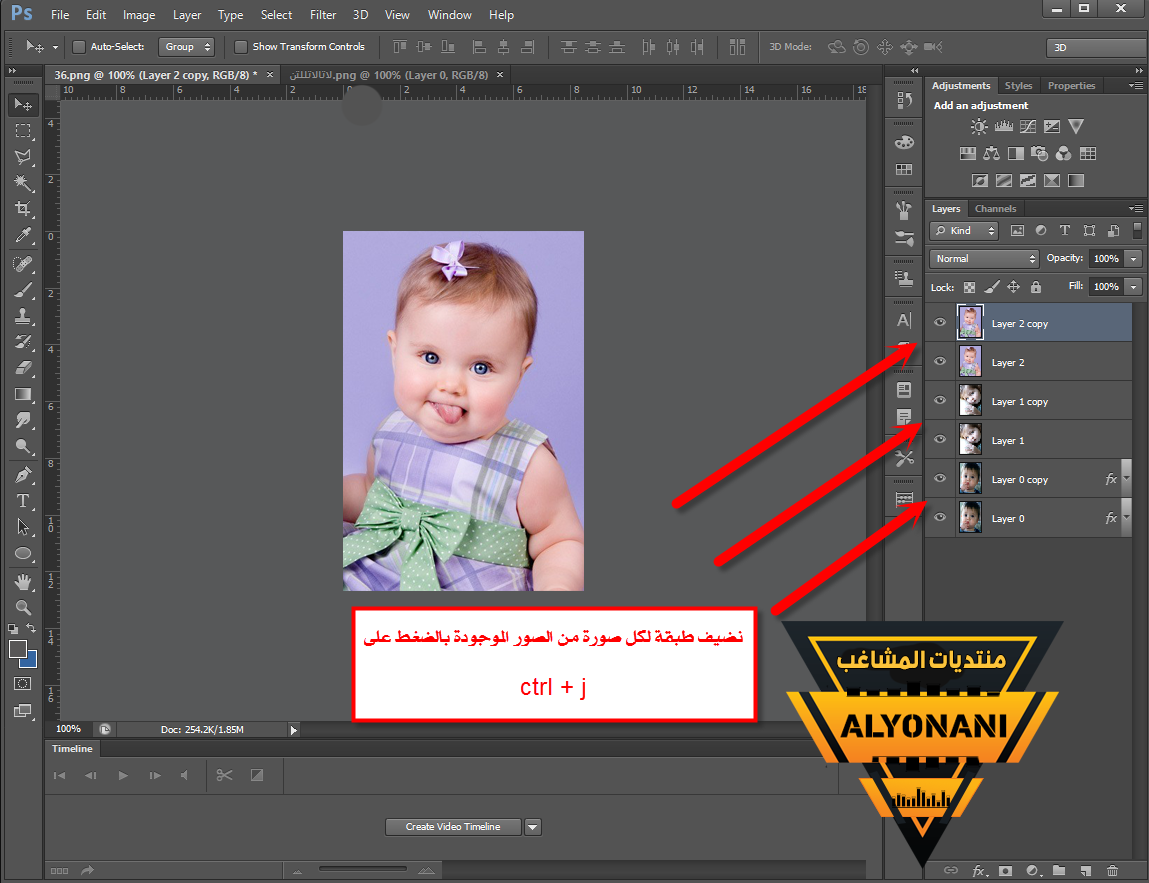Open the blend mode Normal dropdown

pos(985,259)
